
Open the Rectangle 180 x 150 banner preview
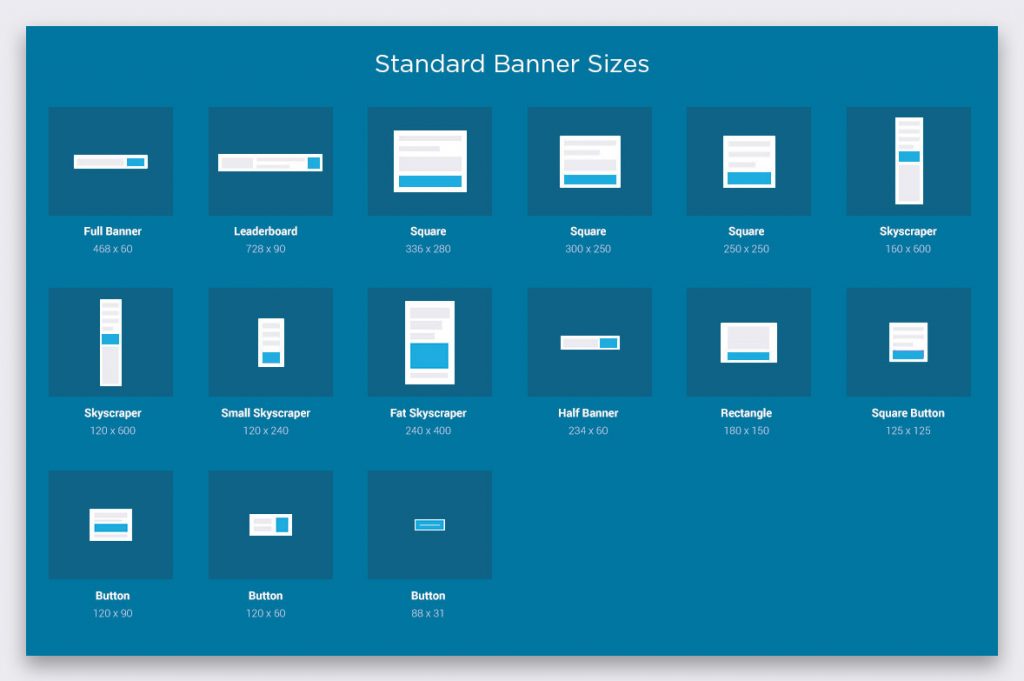(x=747, y=341)
